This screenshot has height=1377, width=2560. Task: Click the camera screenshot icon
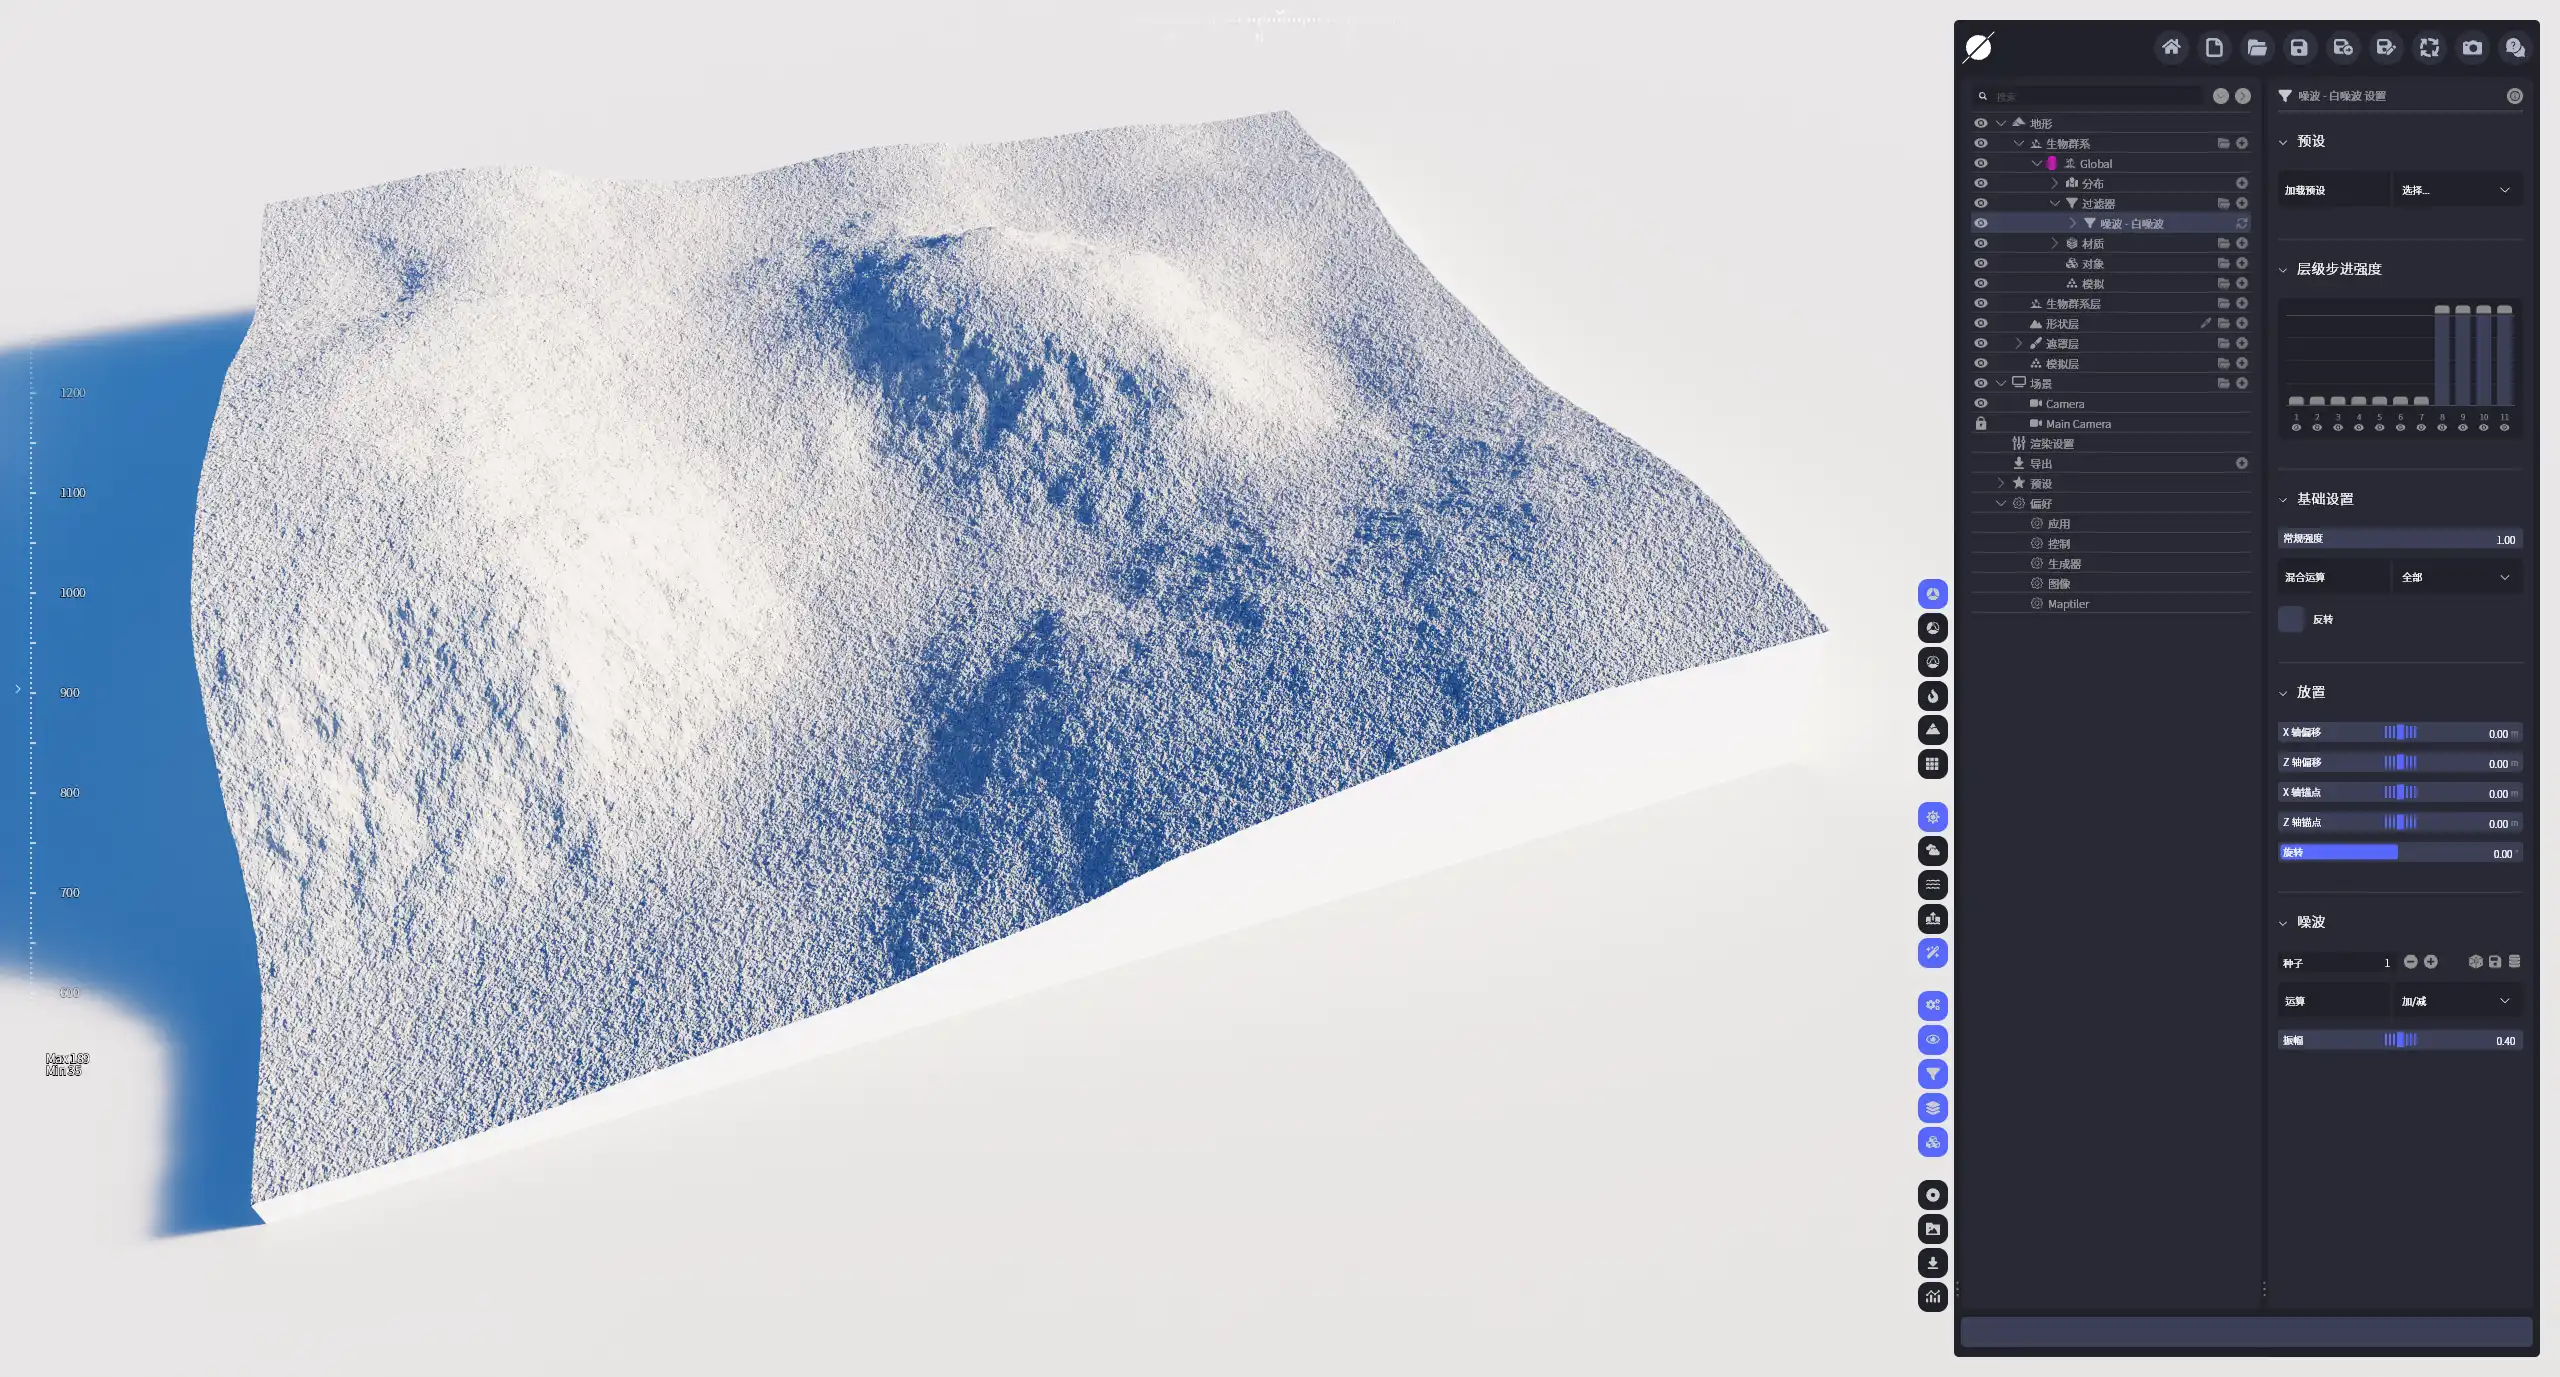[2472, 47]
